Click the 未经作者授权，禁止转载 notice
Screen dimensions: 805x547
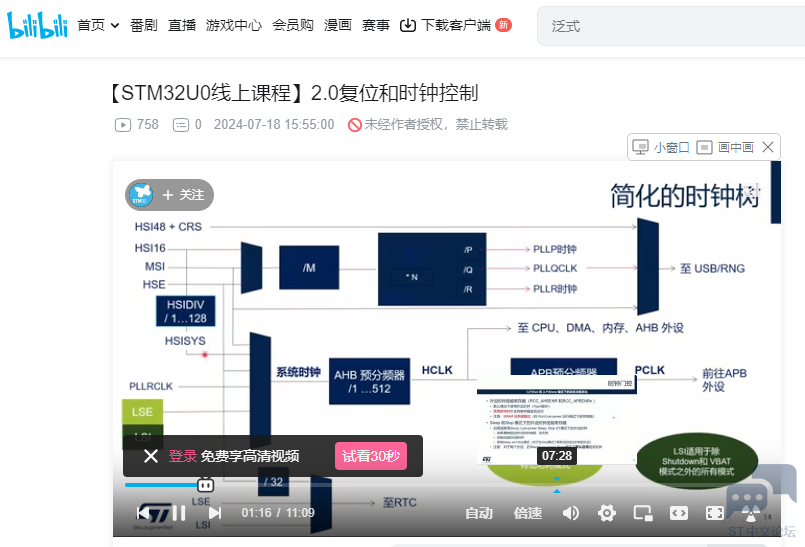pos(428,125)
